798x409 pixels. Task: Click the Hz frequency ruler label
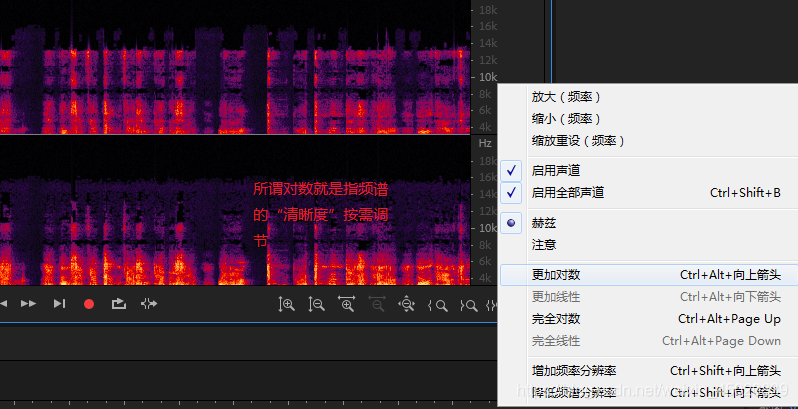(485, 143)
